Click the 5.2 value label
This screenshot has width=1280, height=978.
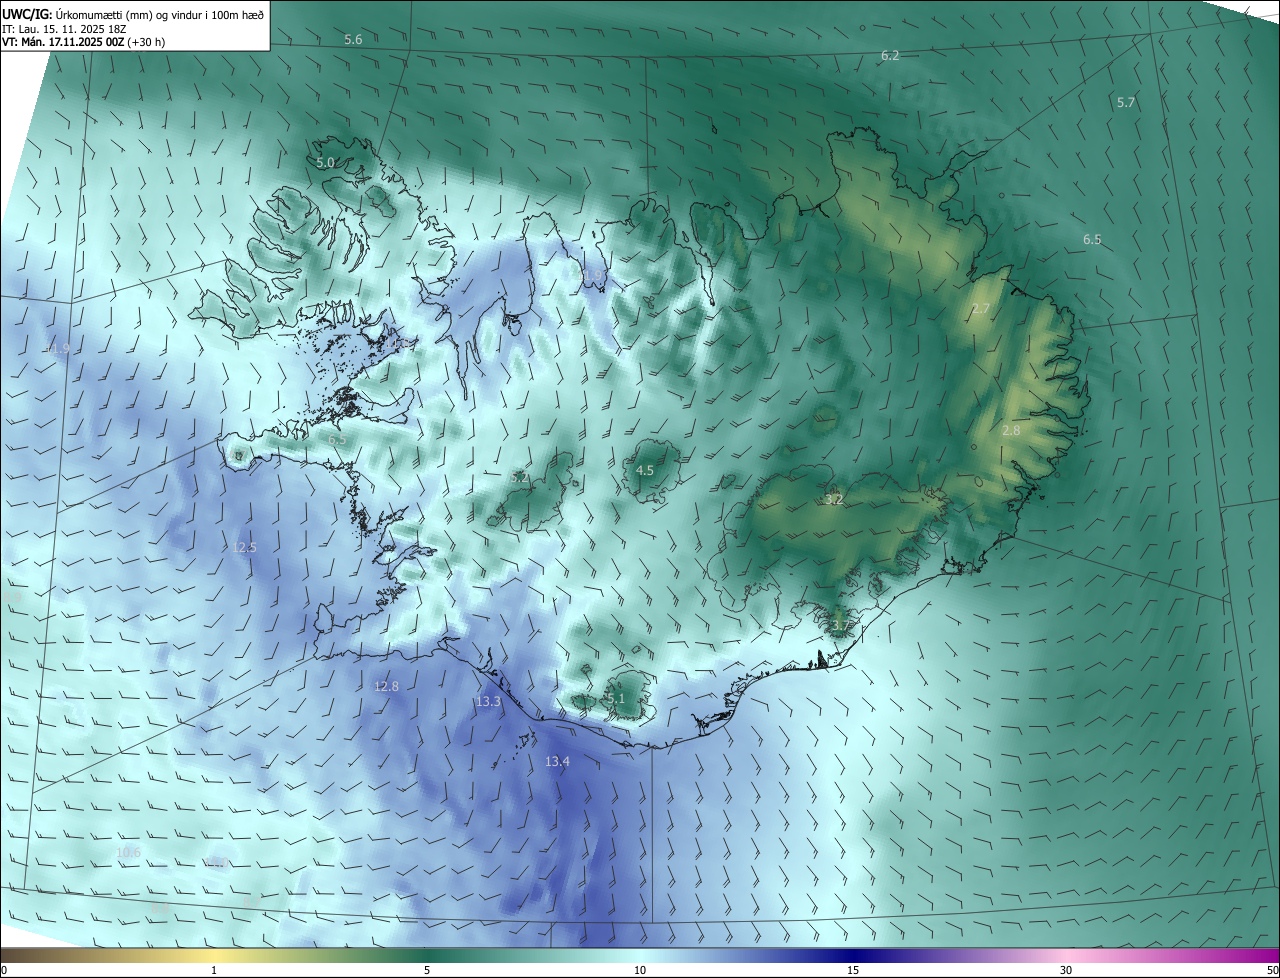pos(519,478)
